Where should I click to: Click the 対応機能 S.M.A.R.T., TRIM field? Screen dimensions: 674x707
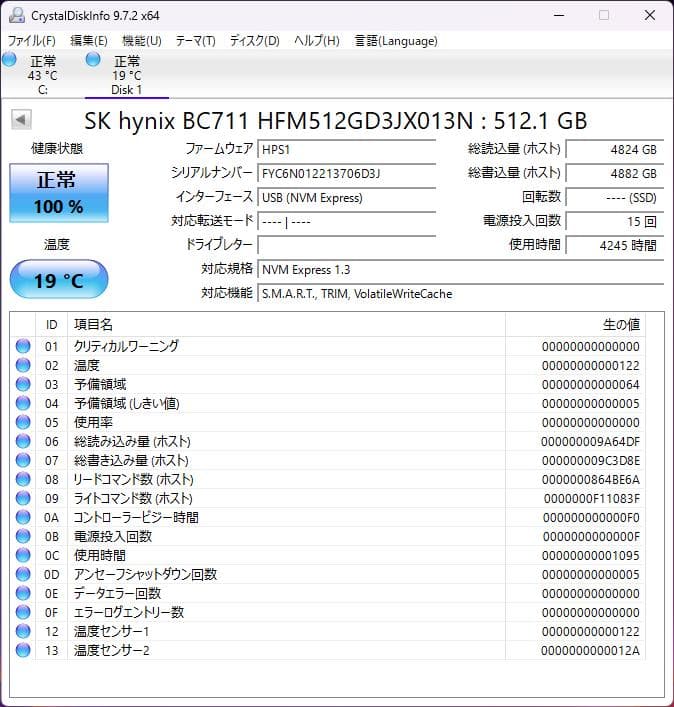tap(461, 294)
